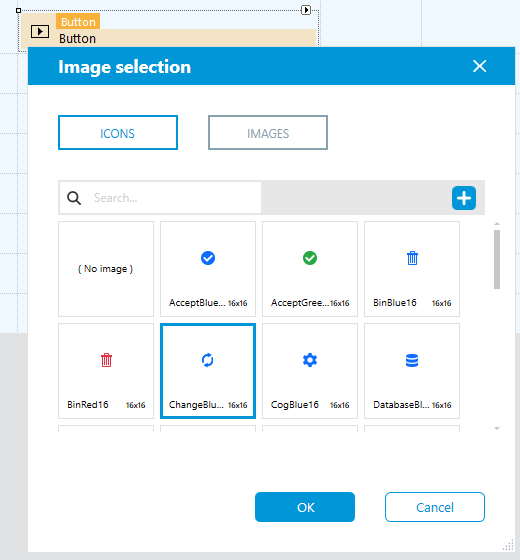Viewport: 520px width, 560px height.
Task: Close the Image selection dialog
Action: [x=479, y=66]
